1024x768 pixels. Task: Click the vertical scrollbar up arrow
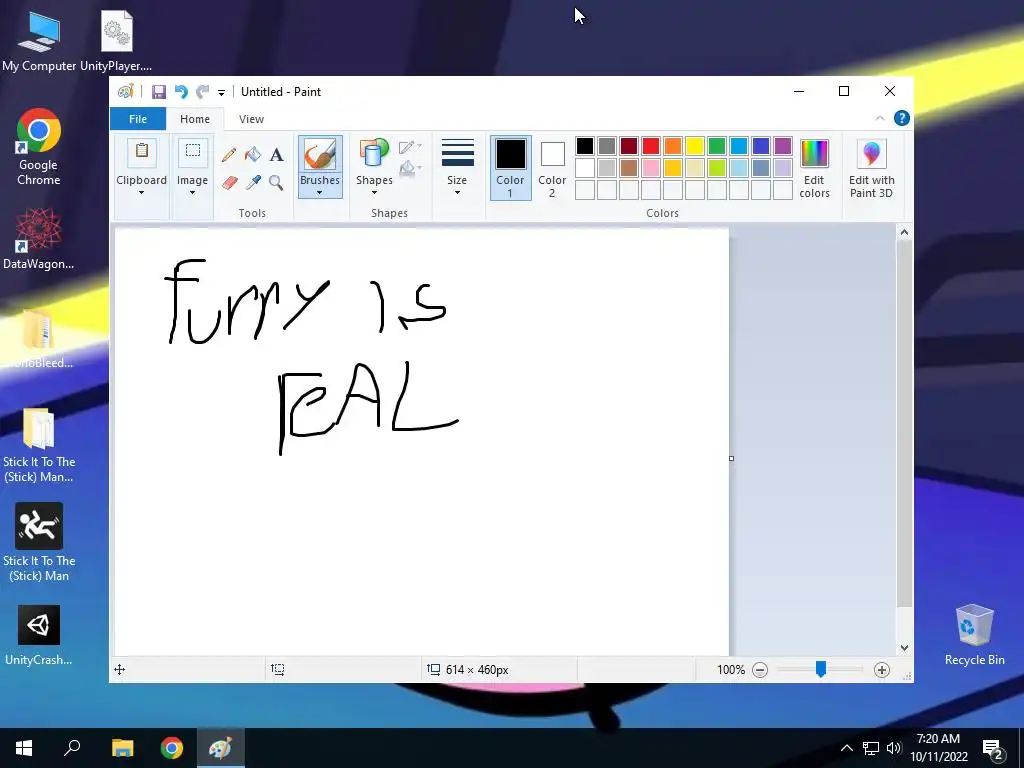pyautogui.click(x=904, y=232)
